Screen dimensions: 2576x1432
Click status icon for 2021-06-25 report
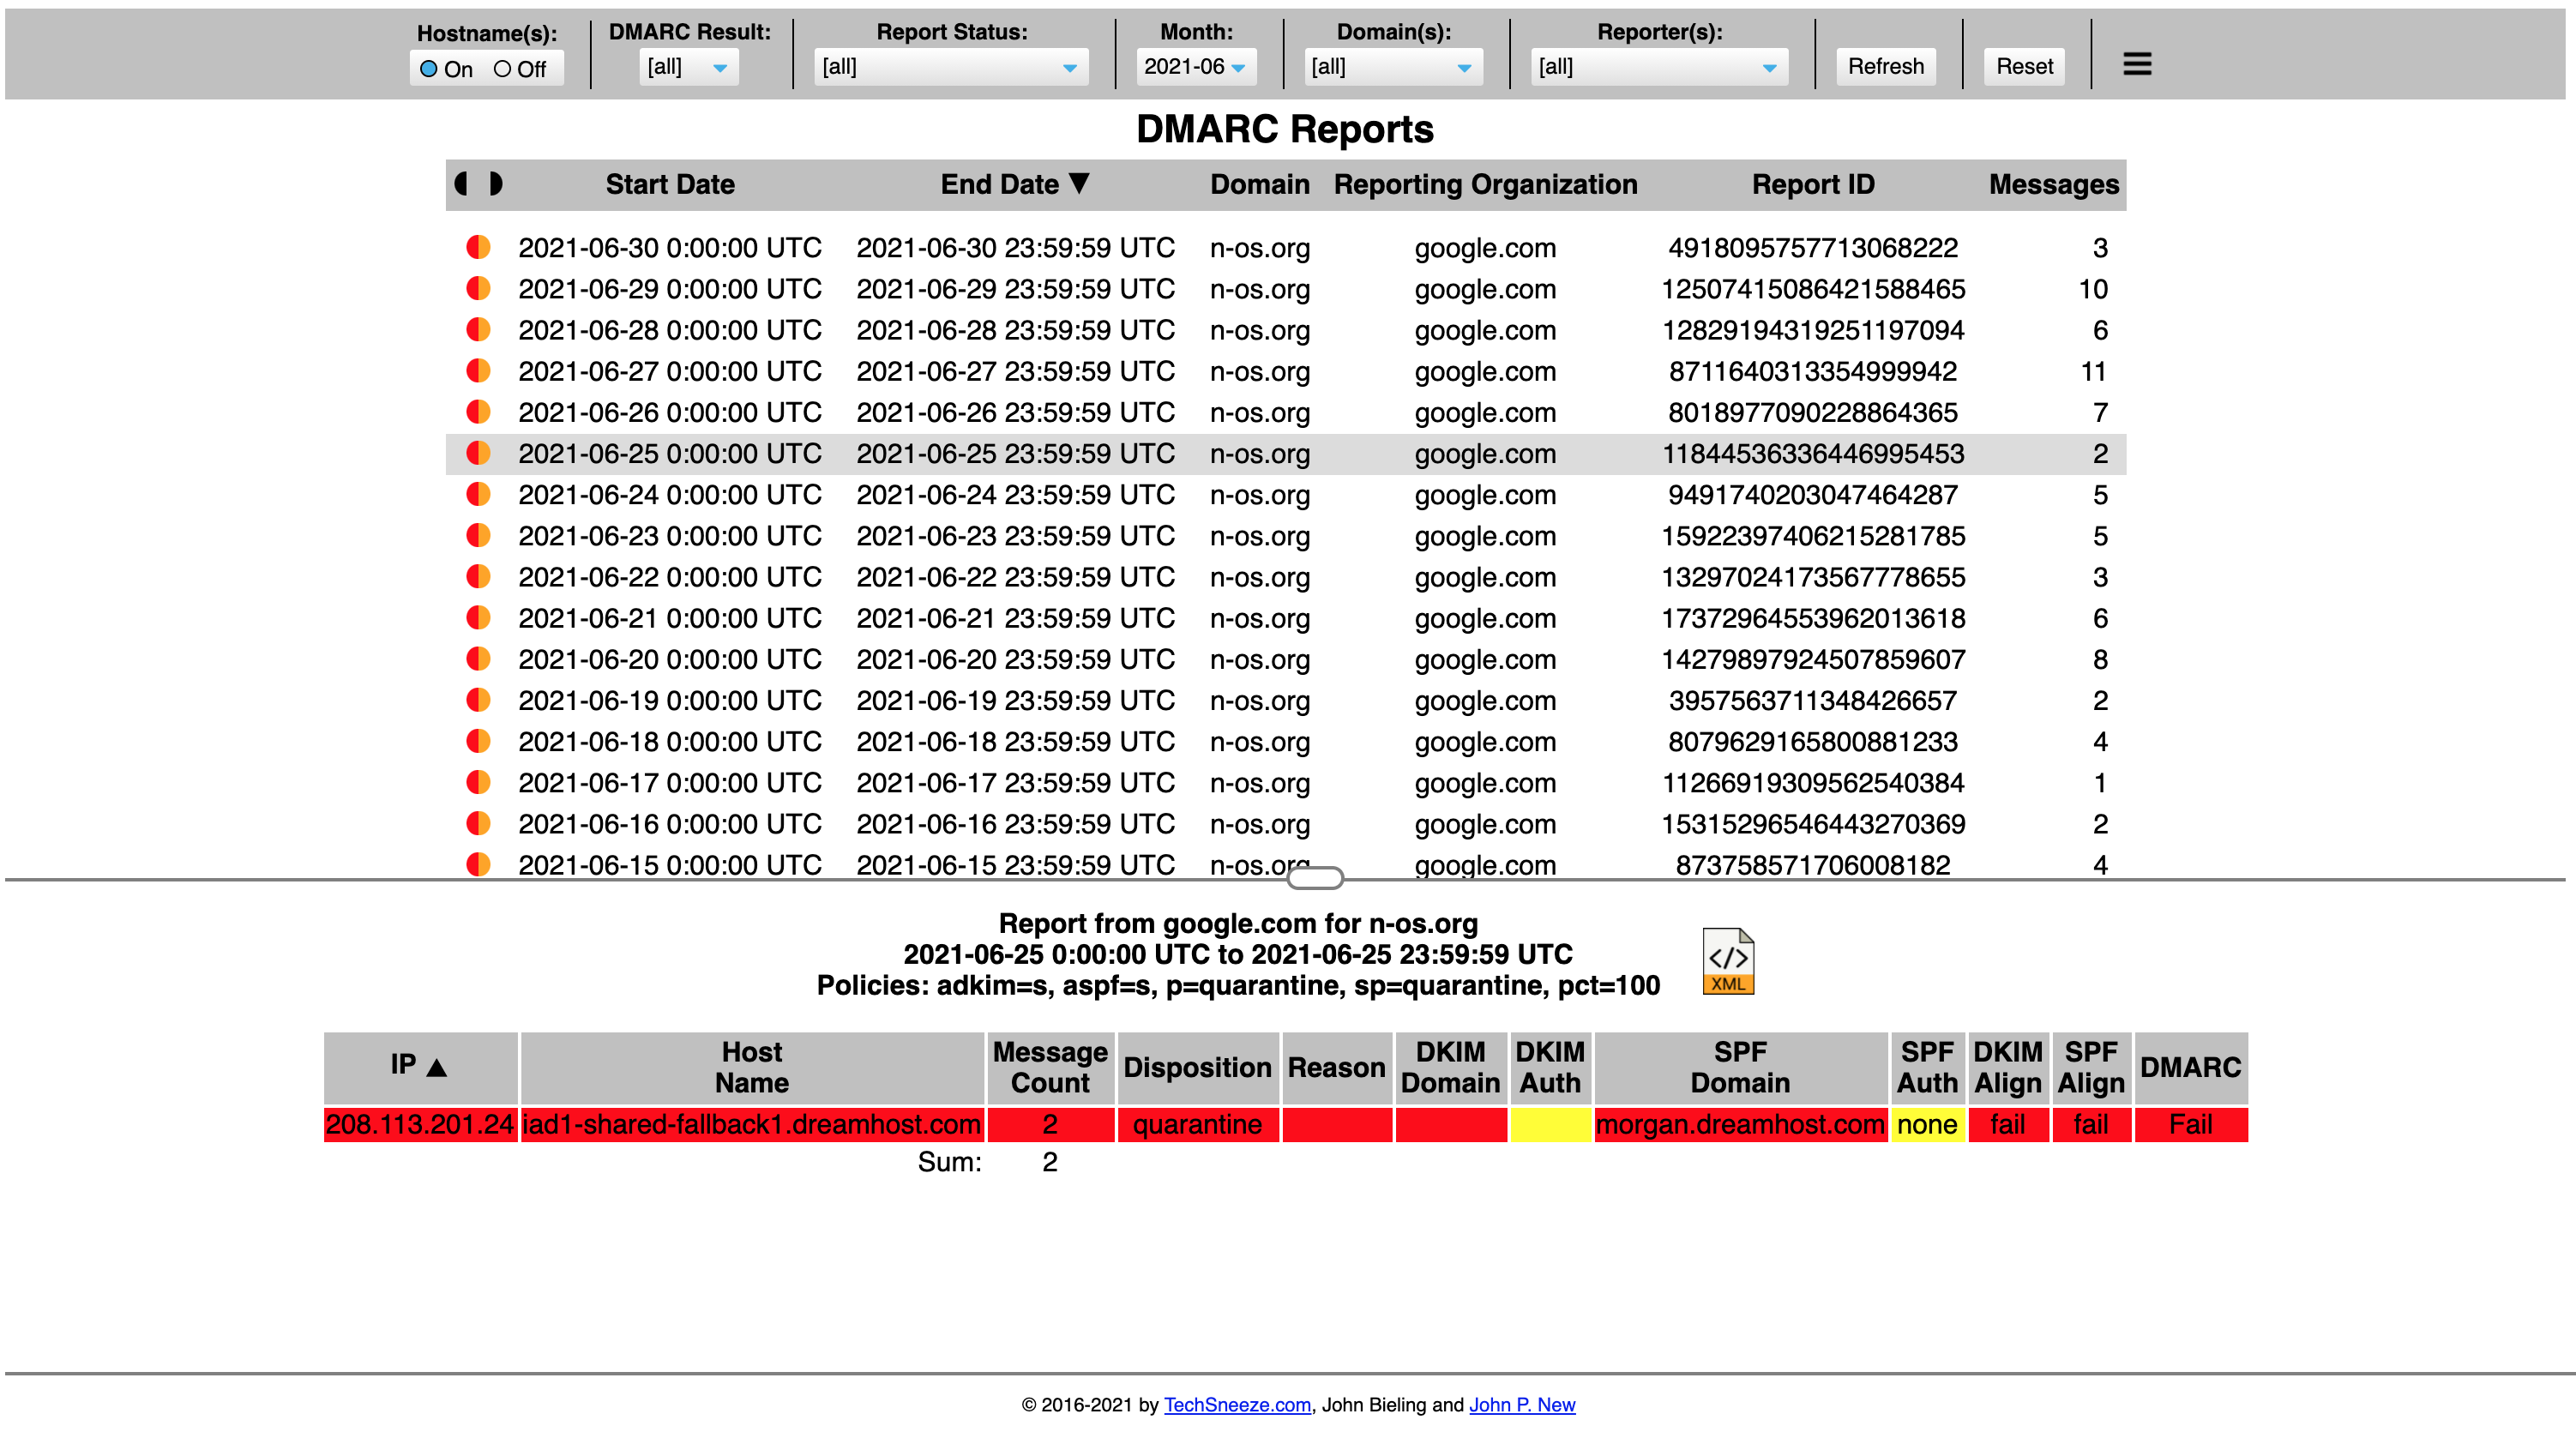(478, 453)
